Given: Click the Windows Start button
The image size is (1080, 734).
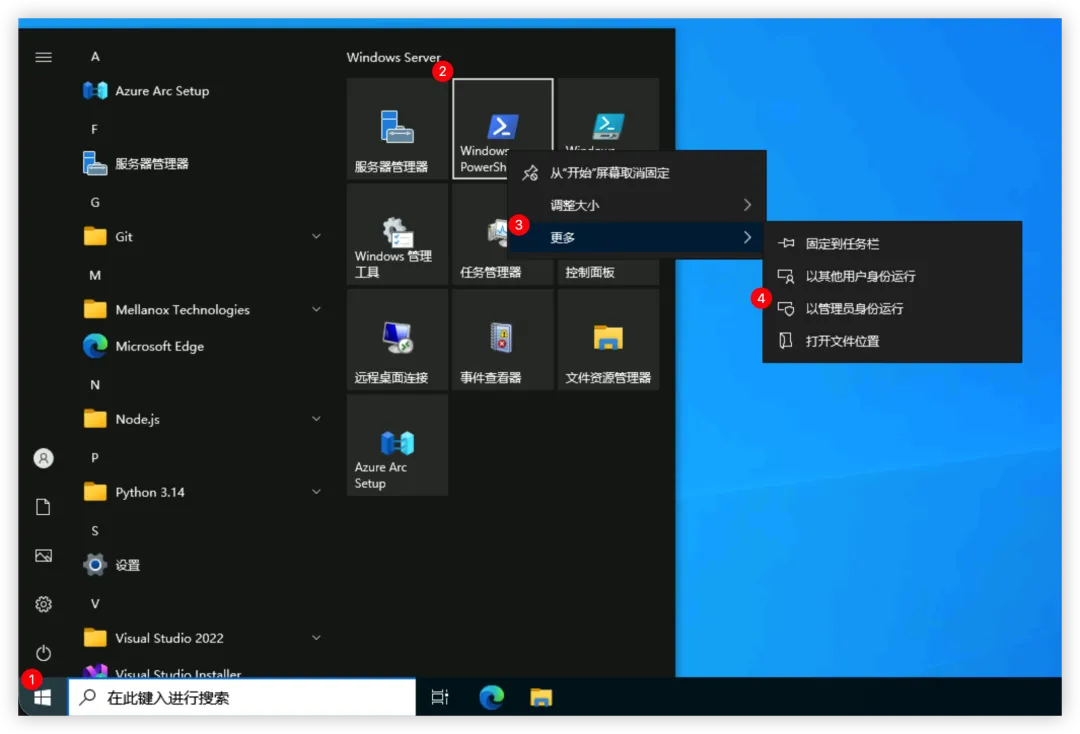Looking at the screenshot, I should [43, 697].
